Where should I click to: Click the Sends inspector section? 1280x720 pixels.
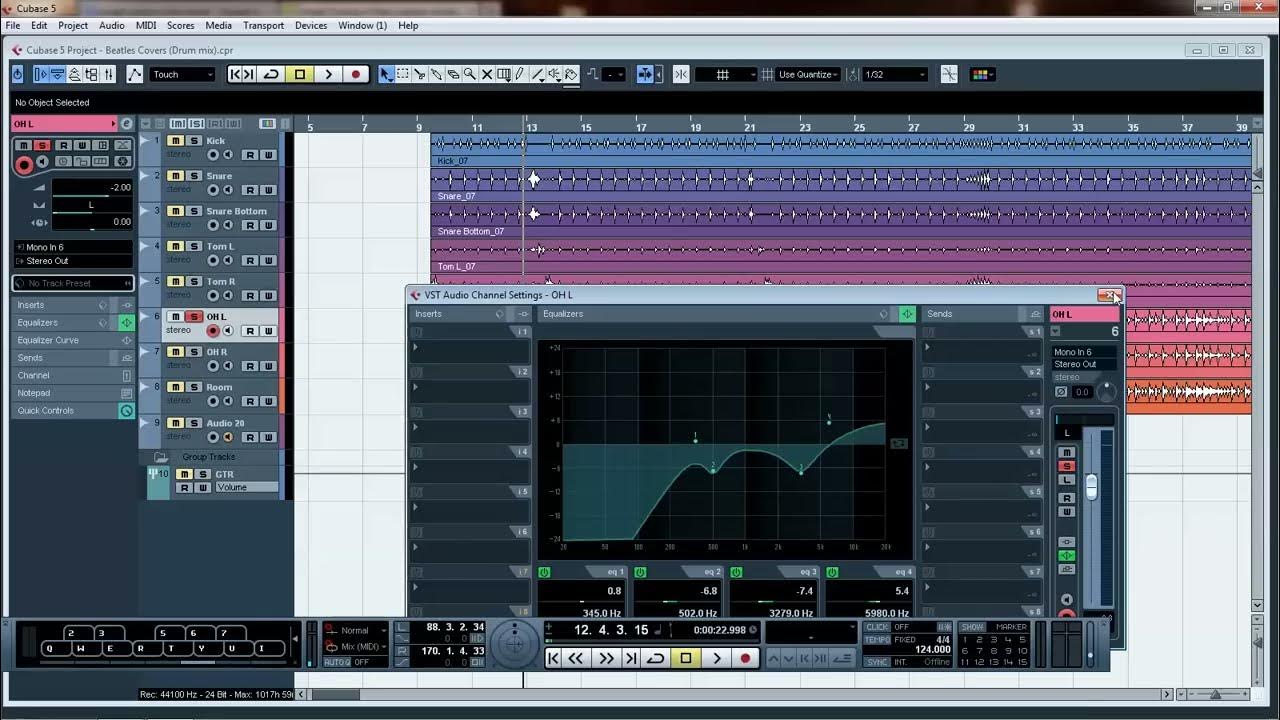(72, 358)
